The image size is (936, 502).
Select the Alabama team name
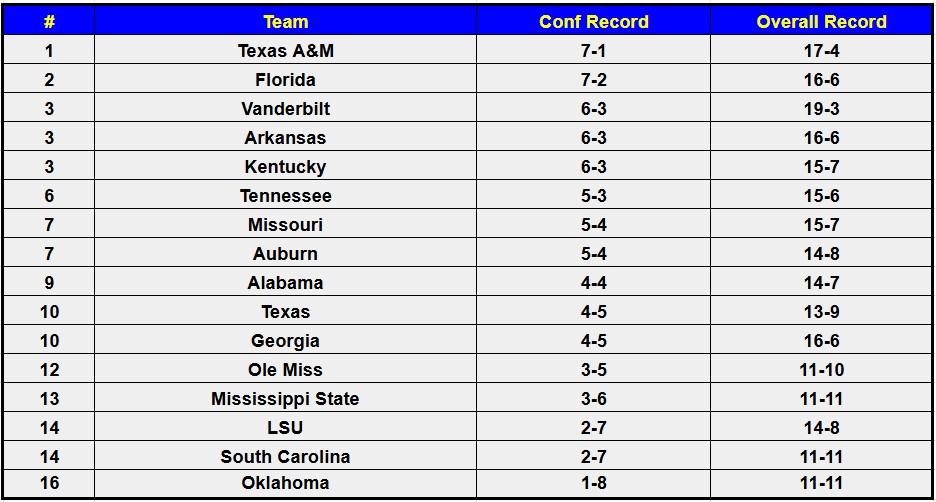pos(285,283)
